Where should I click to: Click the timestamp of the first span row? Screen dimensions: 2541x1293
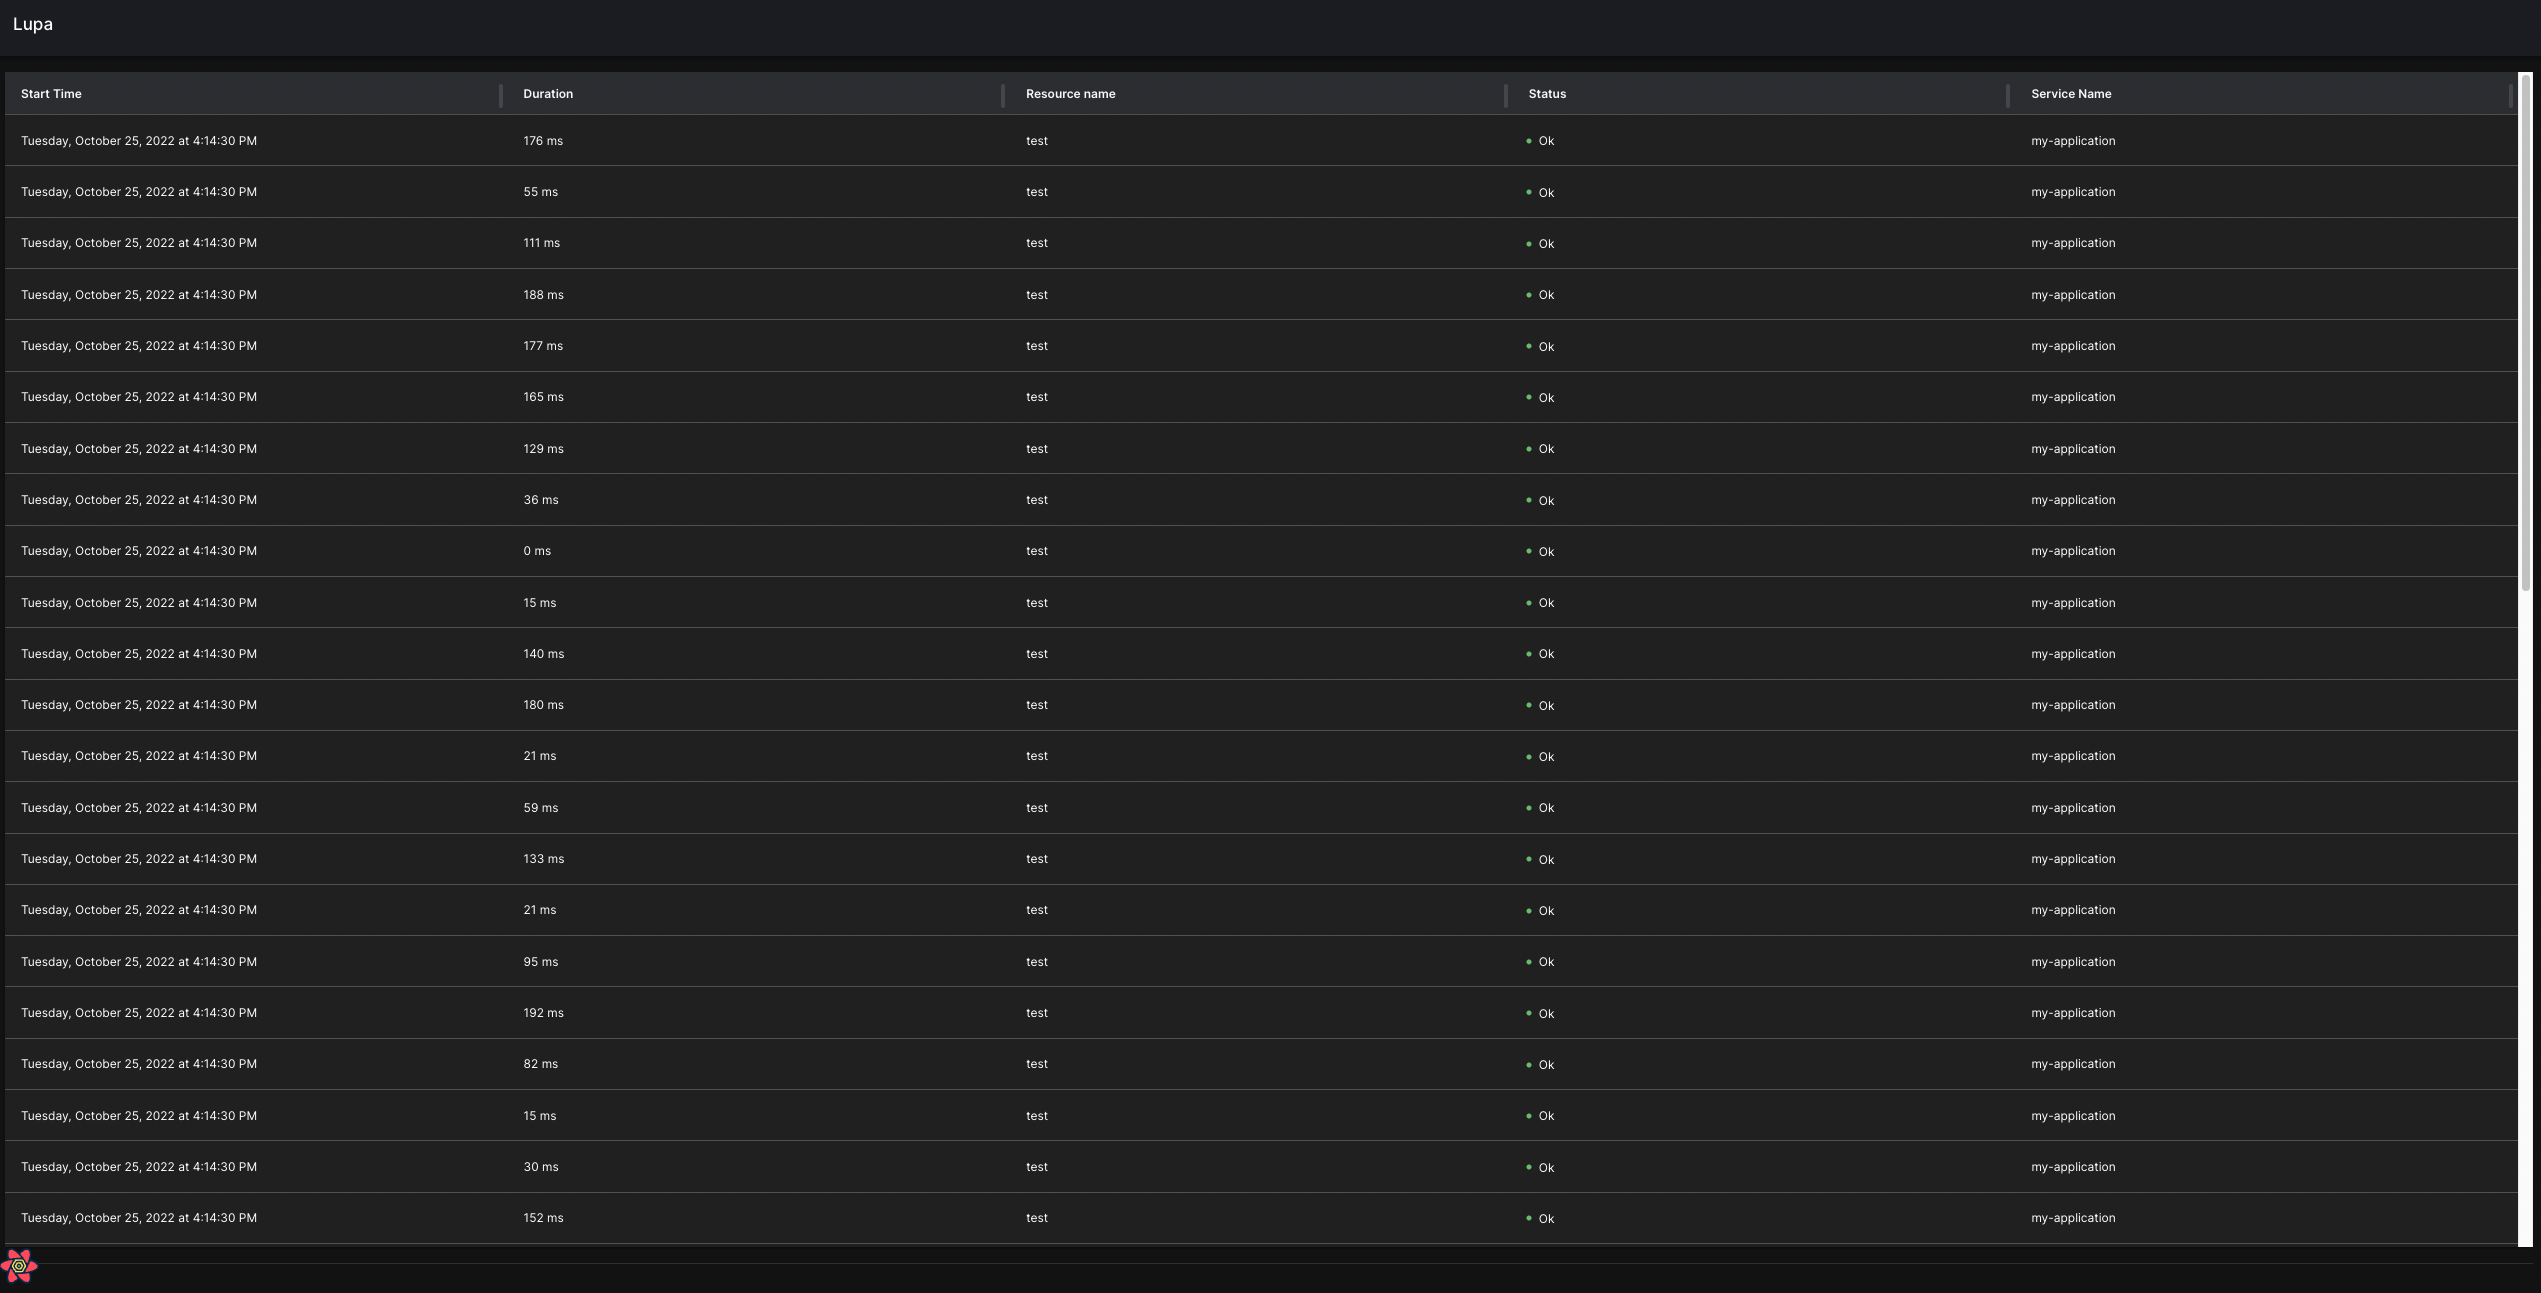(139, 141)
